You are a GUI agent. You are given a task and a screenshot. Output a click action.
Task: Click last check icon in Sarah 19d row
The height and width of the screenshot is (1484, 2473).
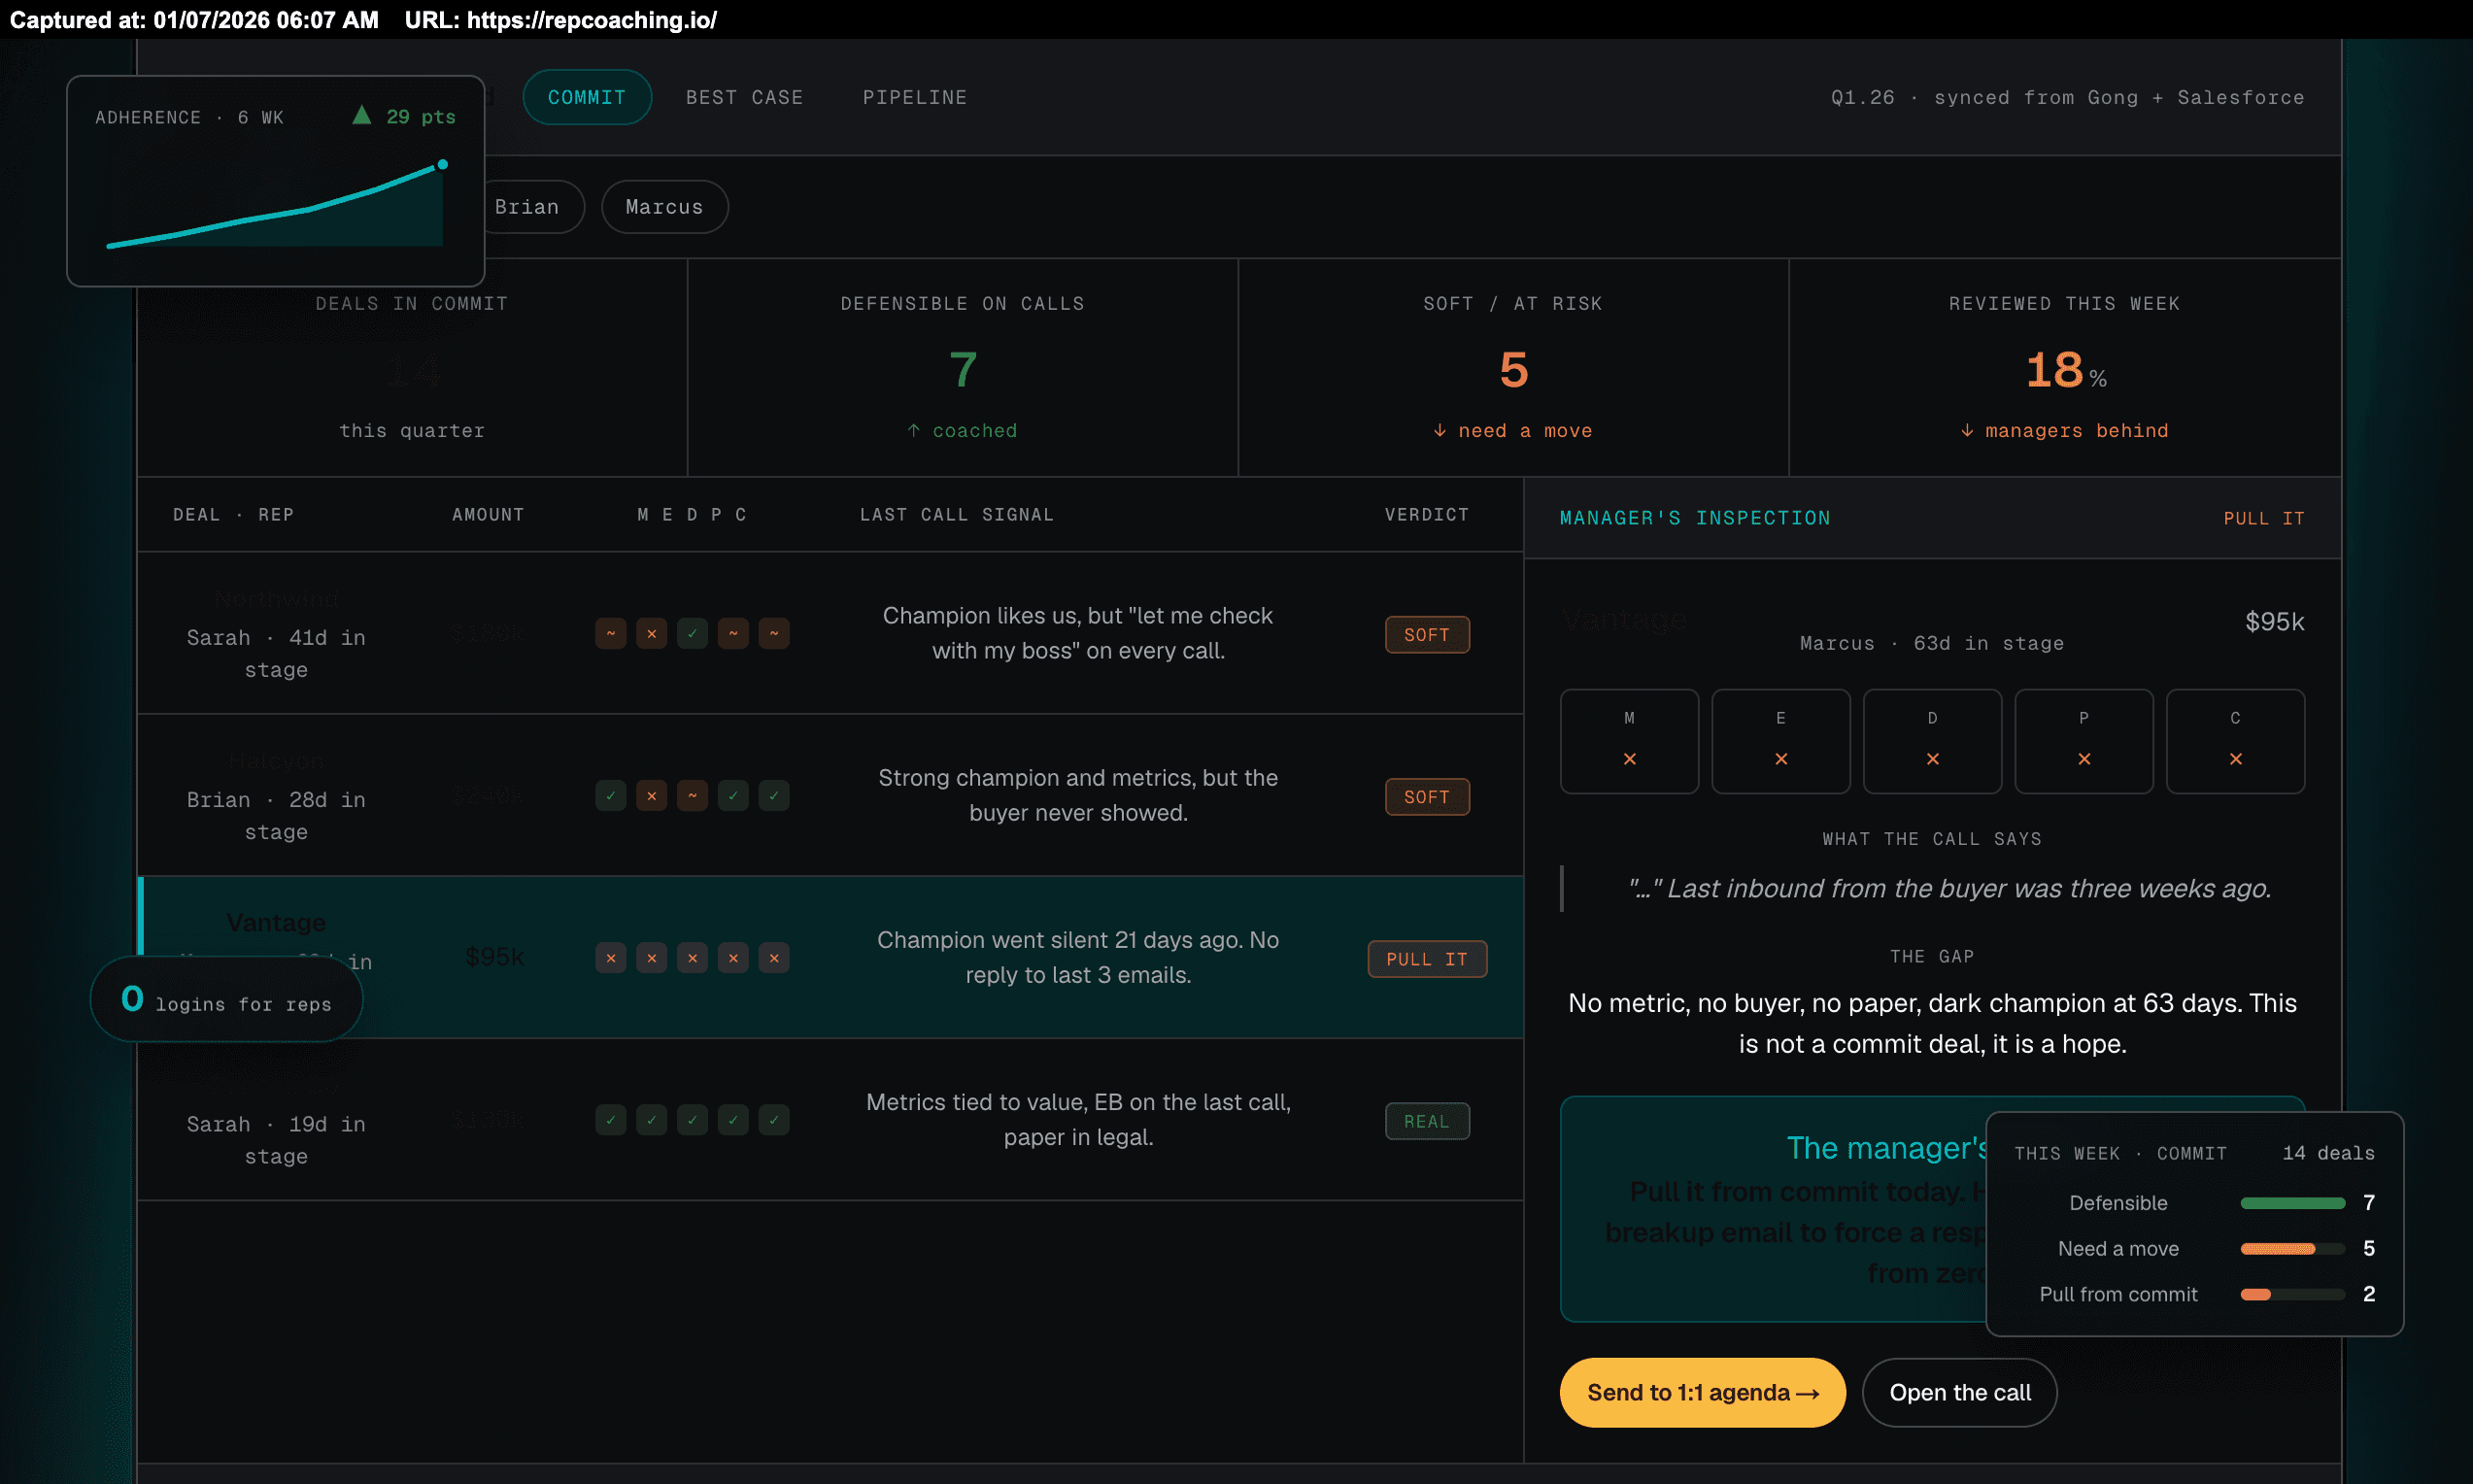click(774, 1119)
